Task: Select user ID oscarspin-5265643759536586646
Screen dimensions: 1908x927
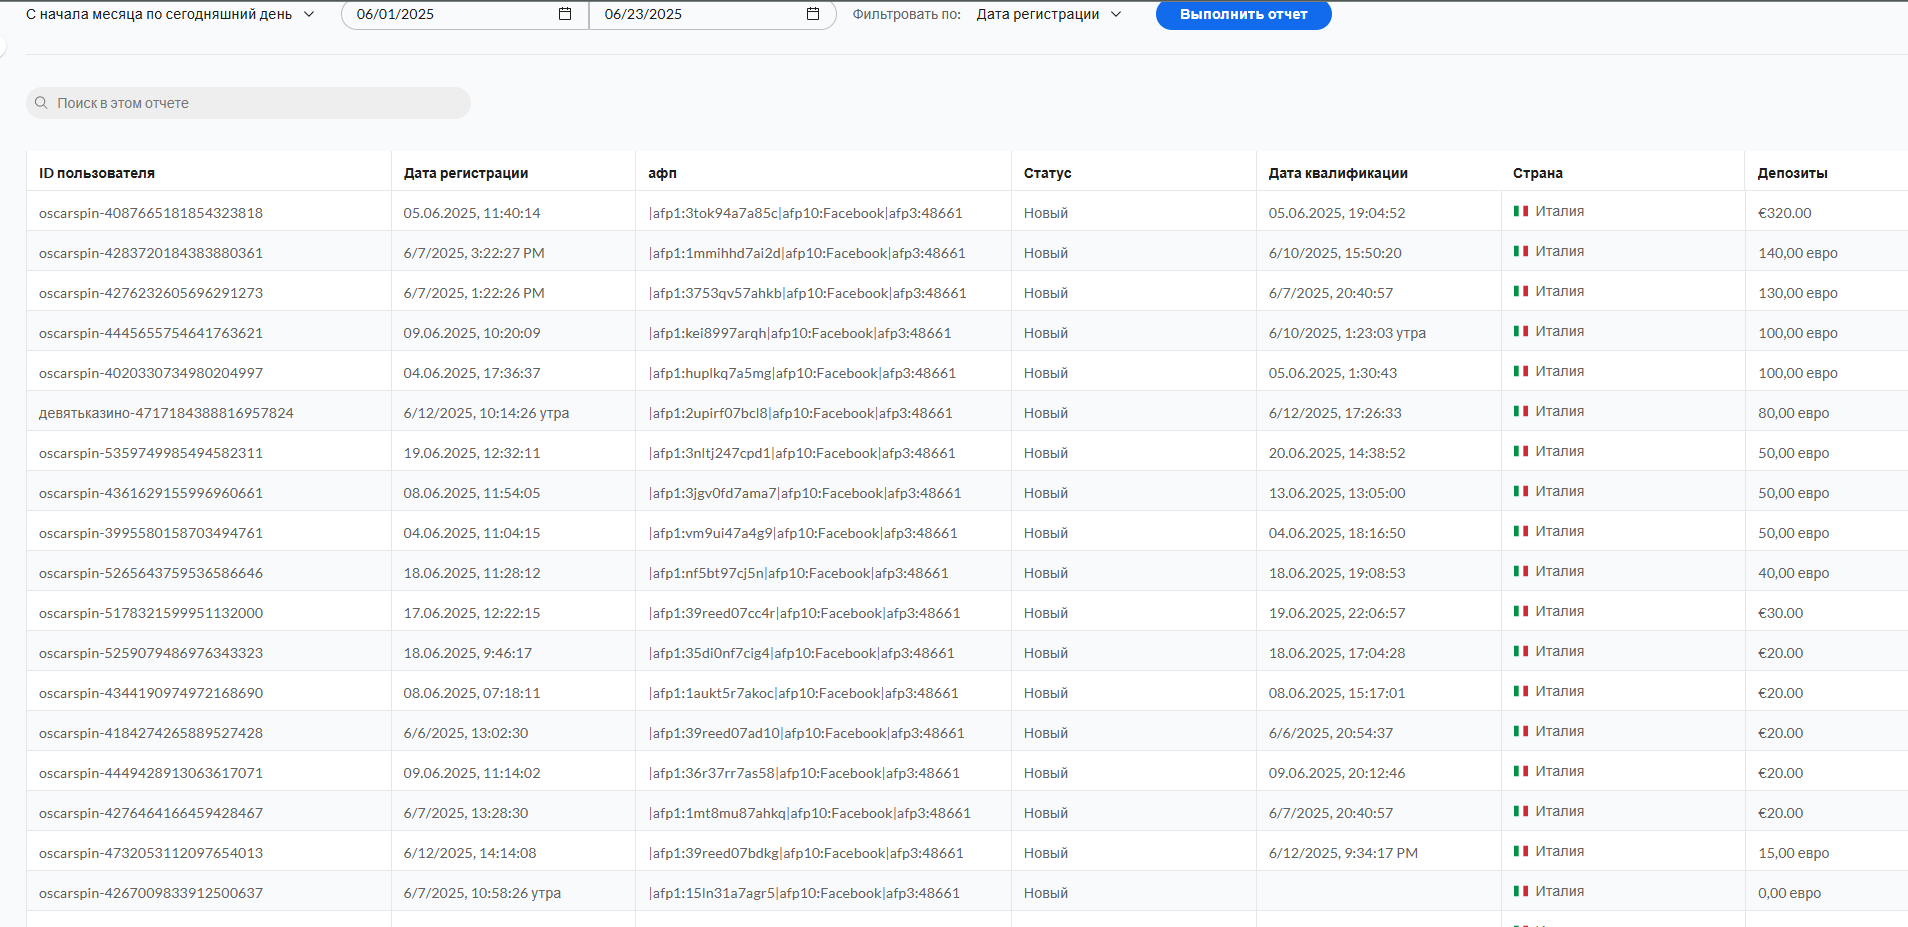Action: [151, 573]
